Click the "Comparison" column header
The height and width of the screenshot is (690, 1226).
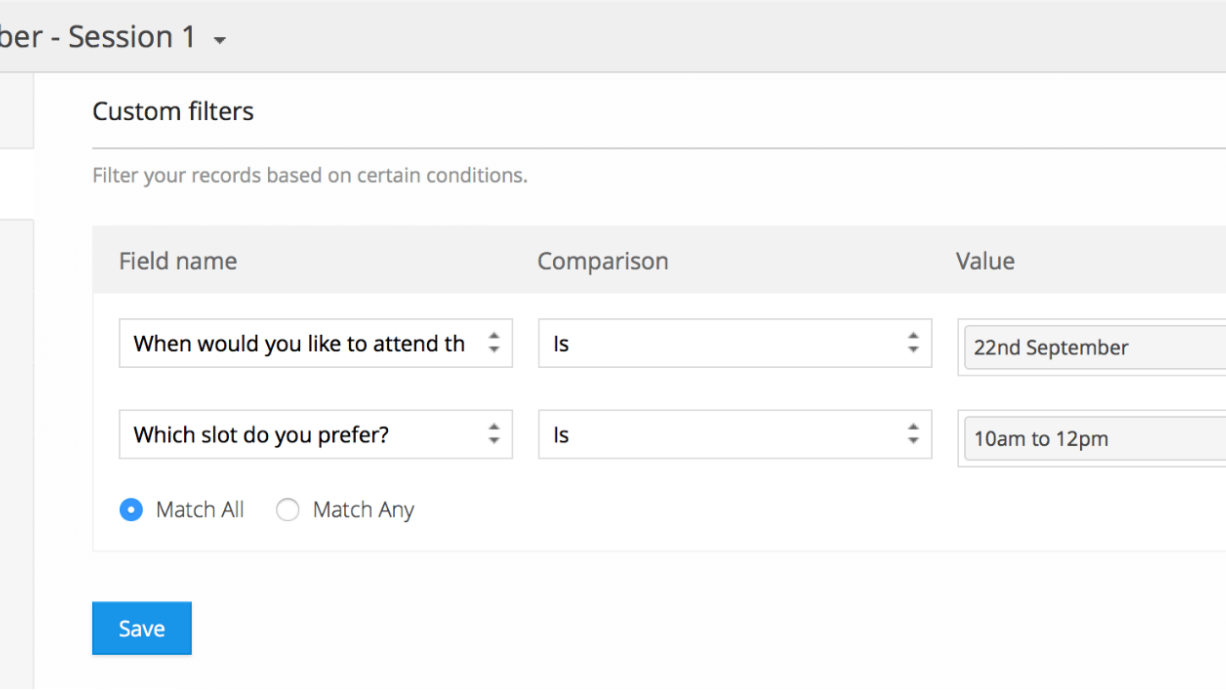(x=603, y=261)
